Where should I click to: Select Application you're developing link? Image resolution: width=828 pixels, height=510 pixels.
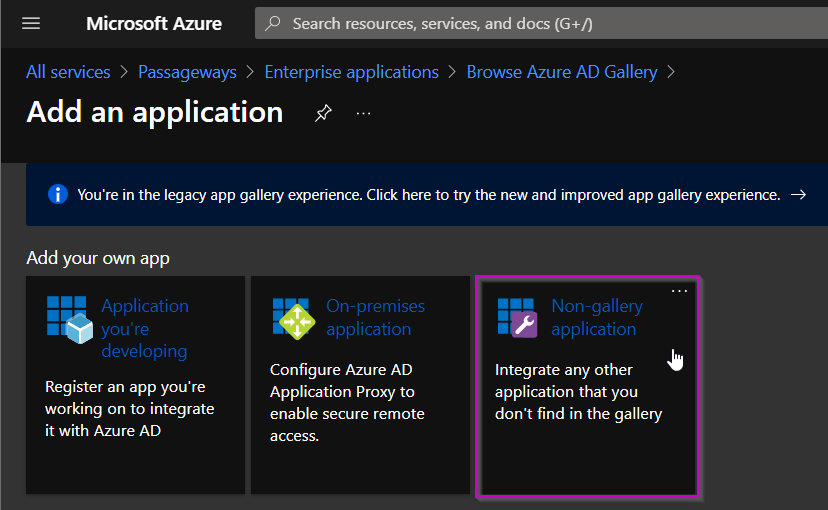(x=145, y=328)
